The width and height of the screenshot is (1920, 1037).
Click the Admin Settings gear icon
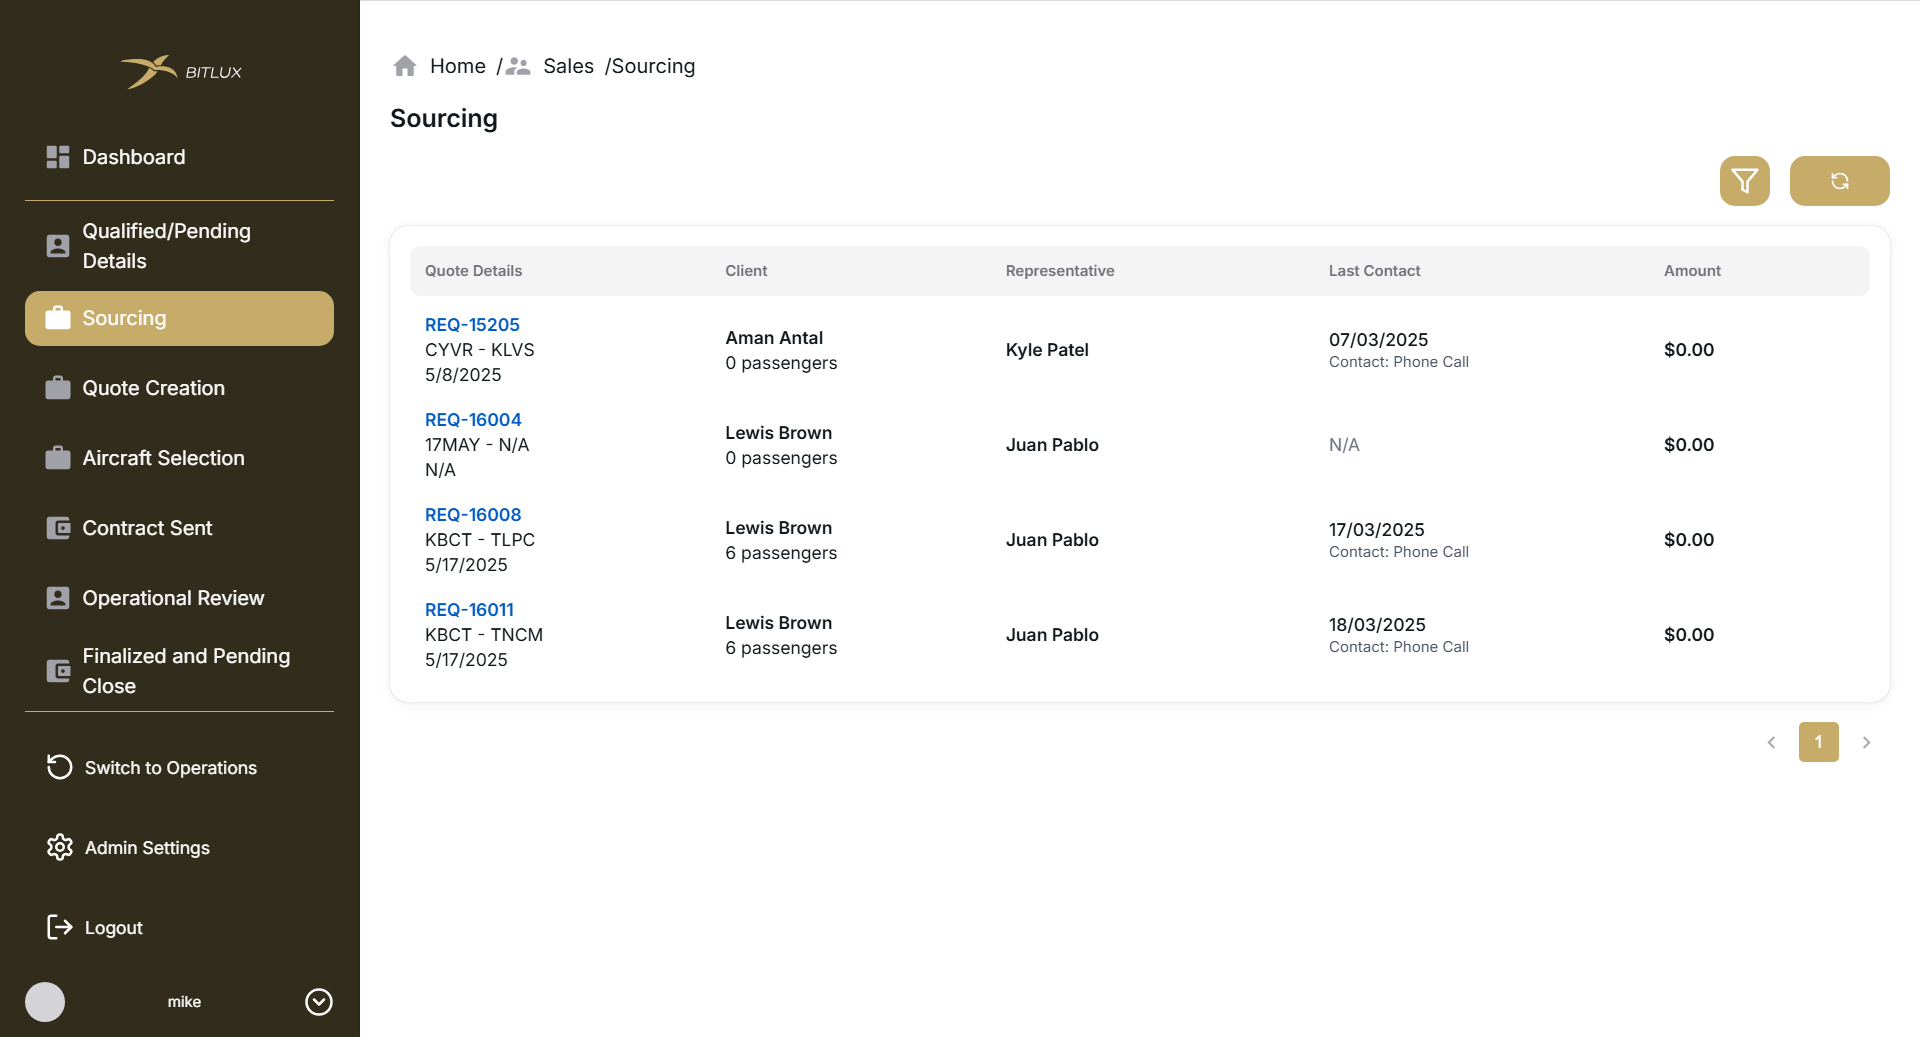pos(60,847)
